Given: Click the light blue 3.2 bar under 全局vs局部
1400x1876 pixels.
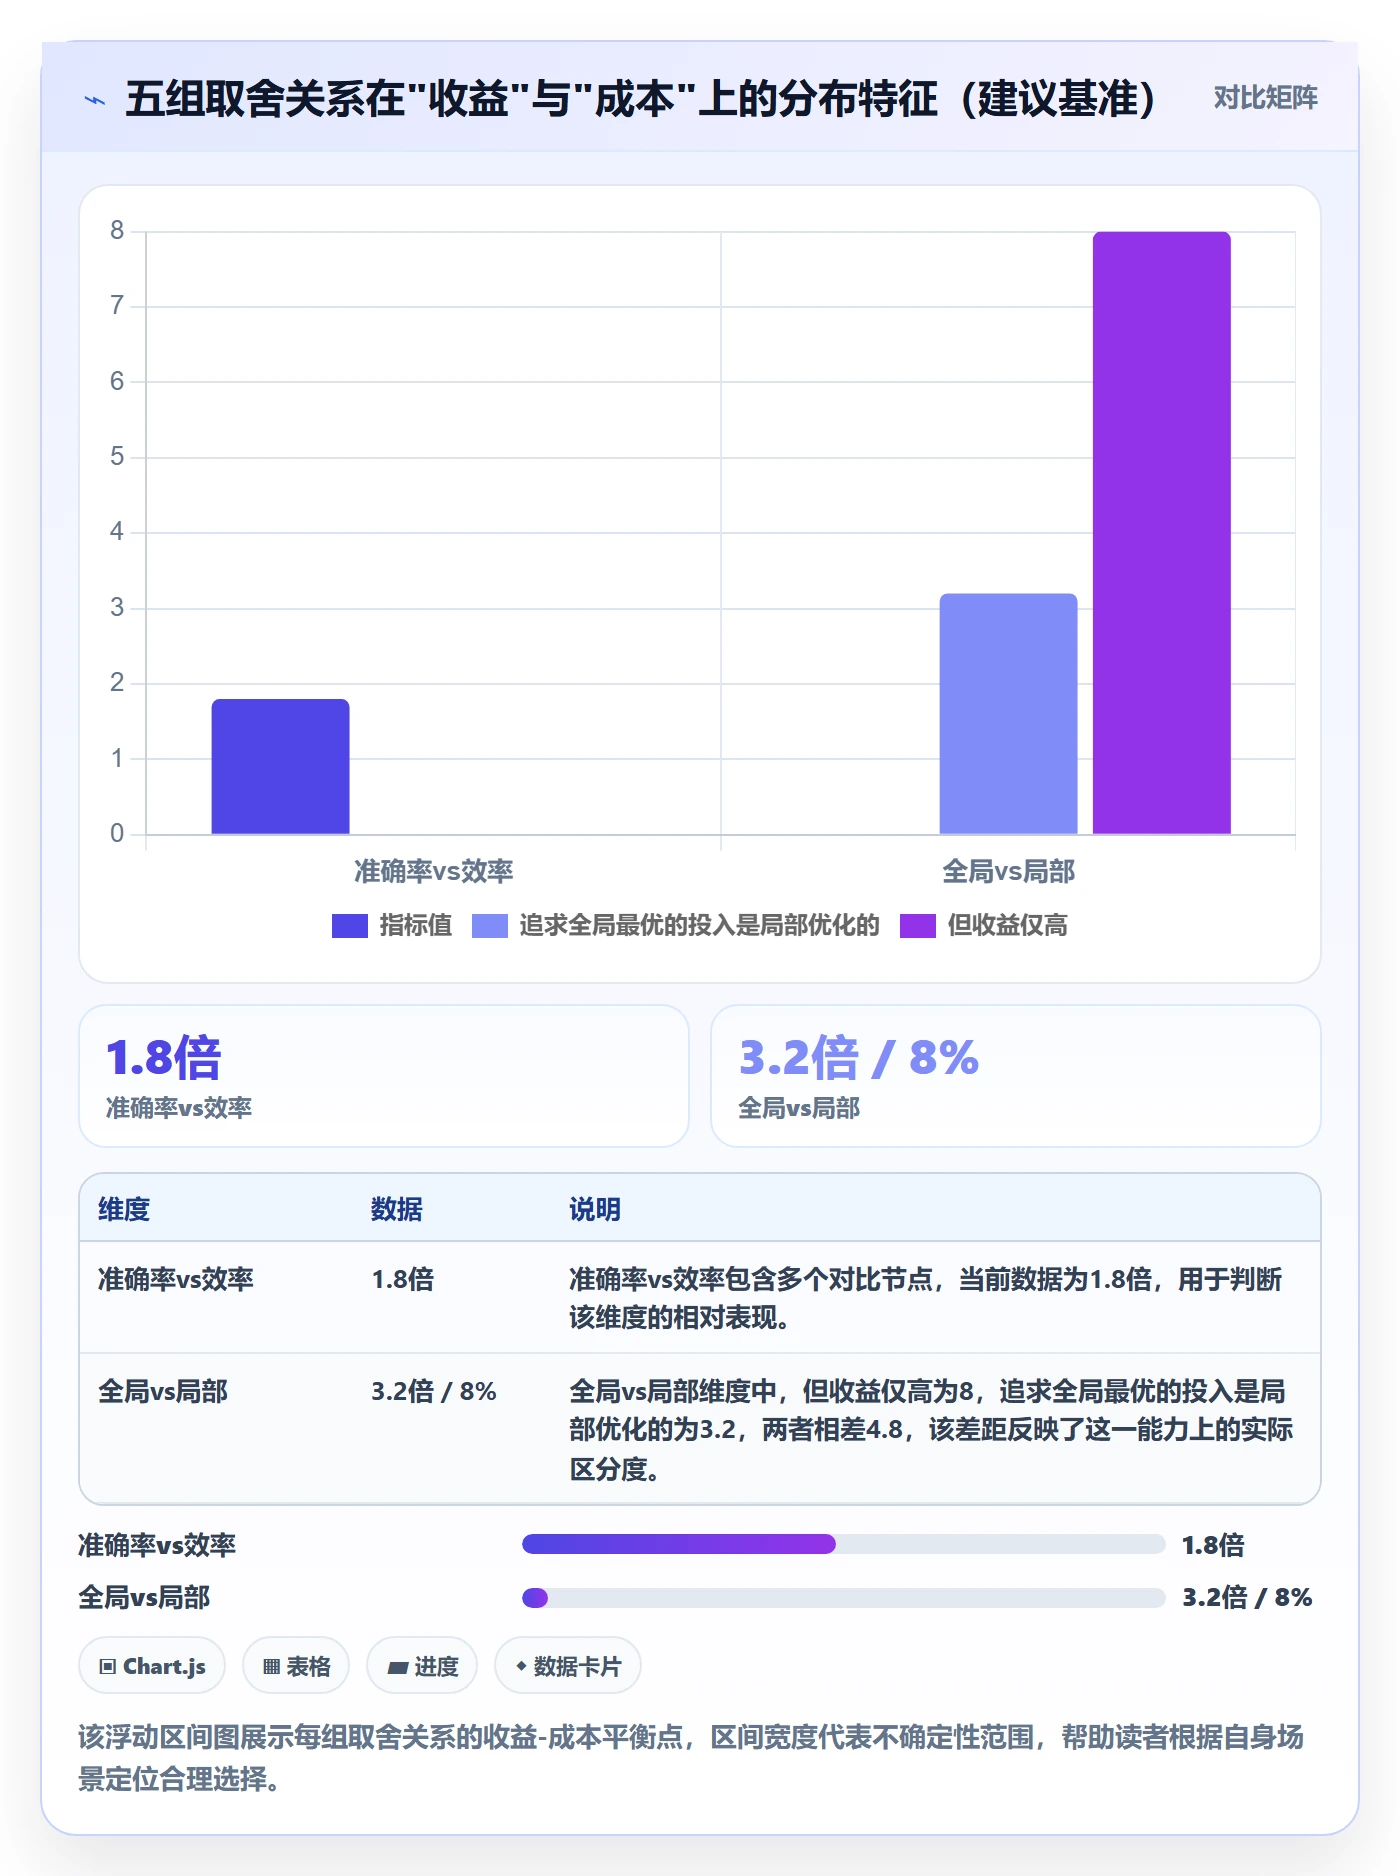Looking at the screenshot, I should coord(1008,714).
